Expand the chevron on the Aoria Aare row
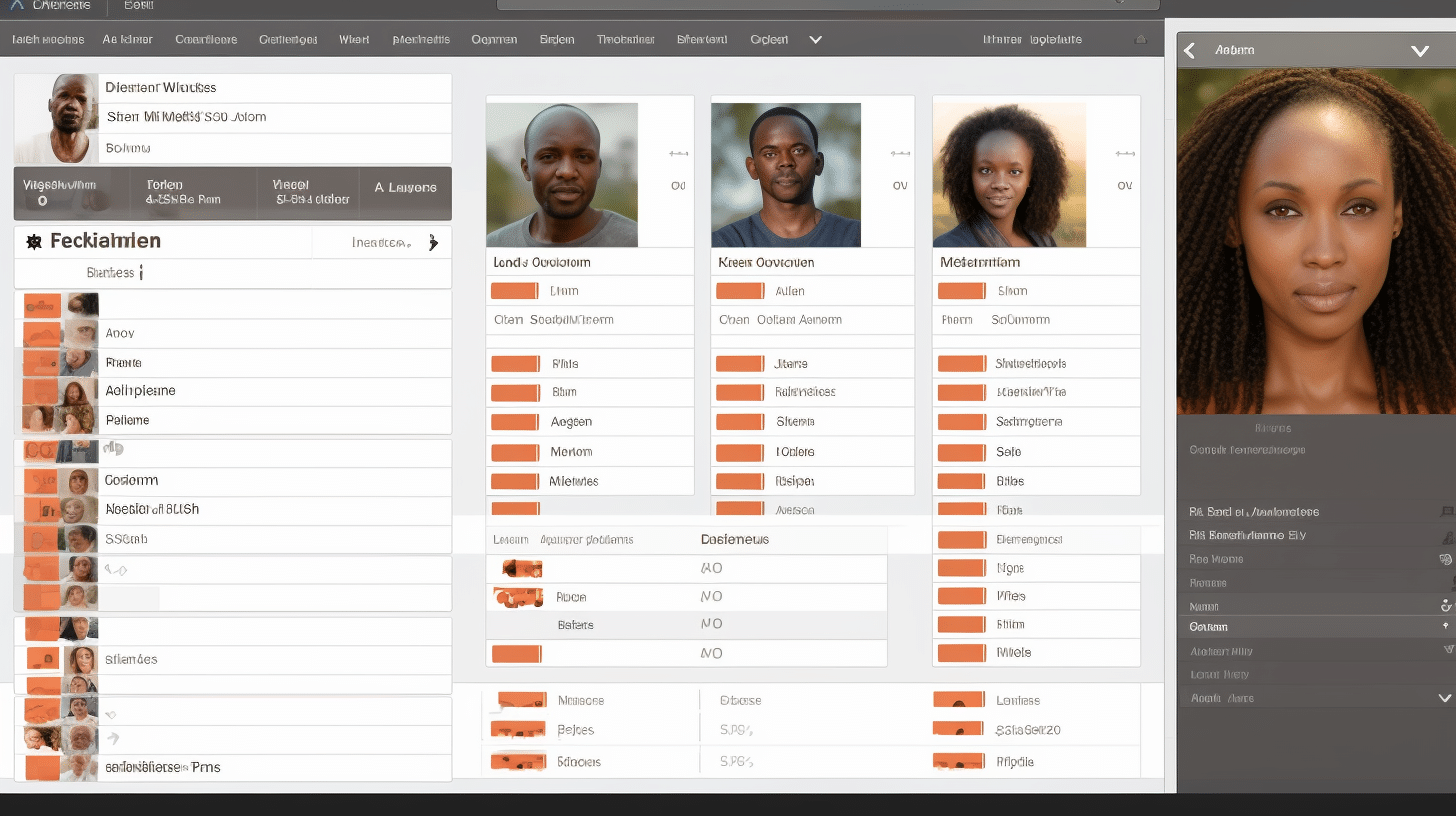This screenshot has height=816, width=1456. 1444,698
